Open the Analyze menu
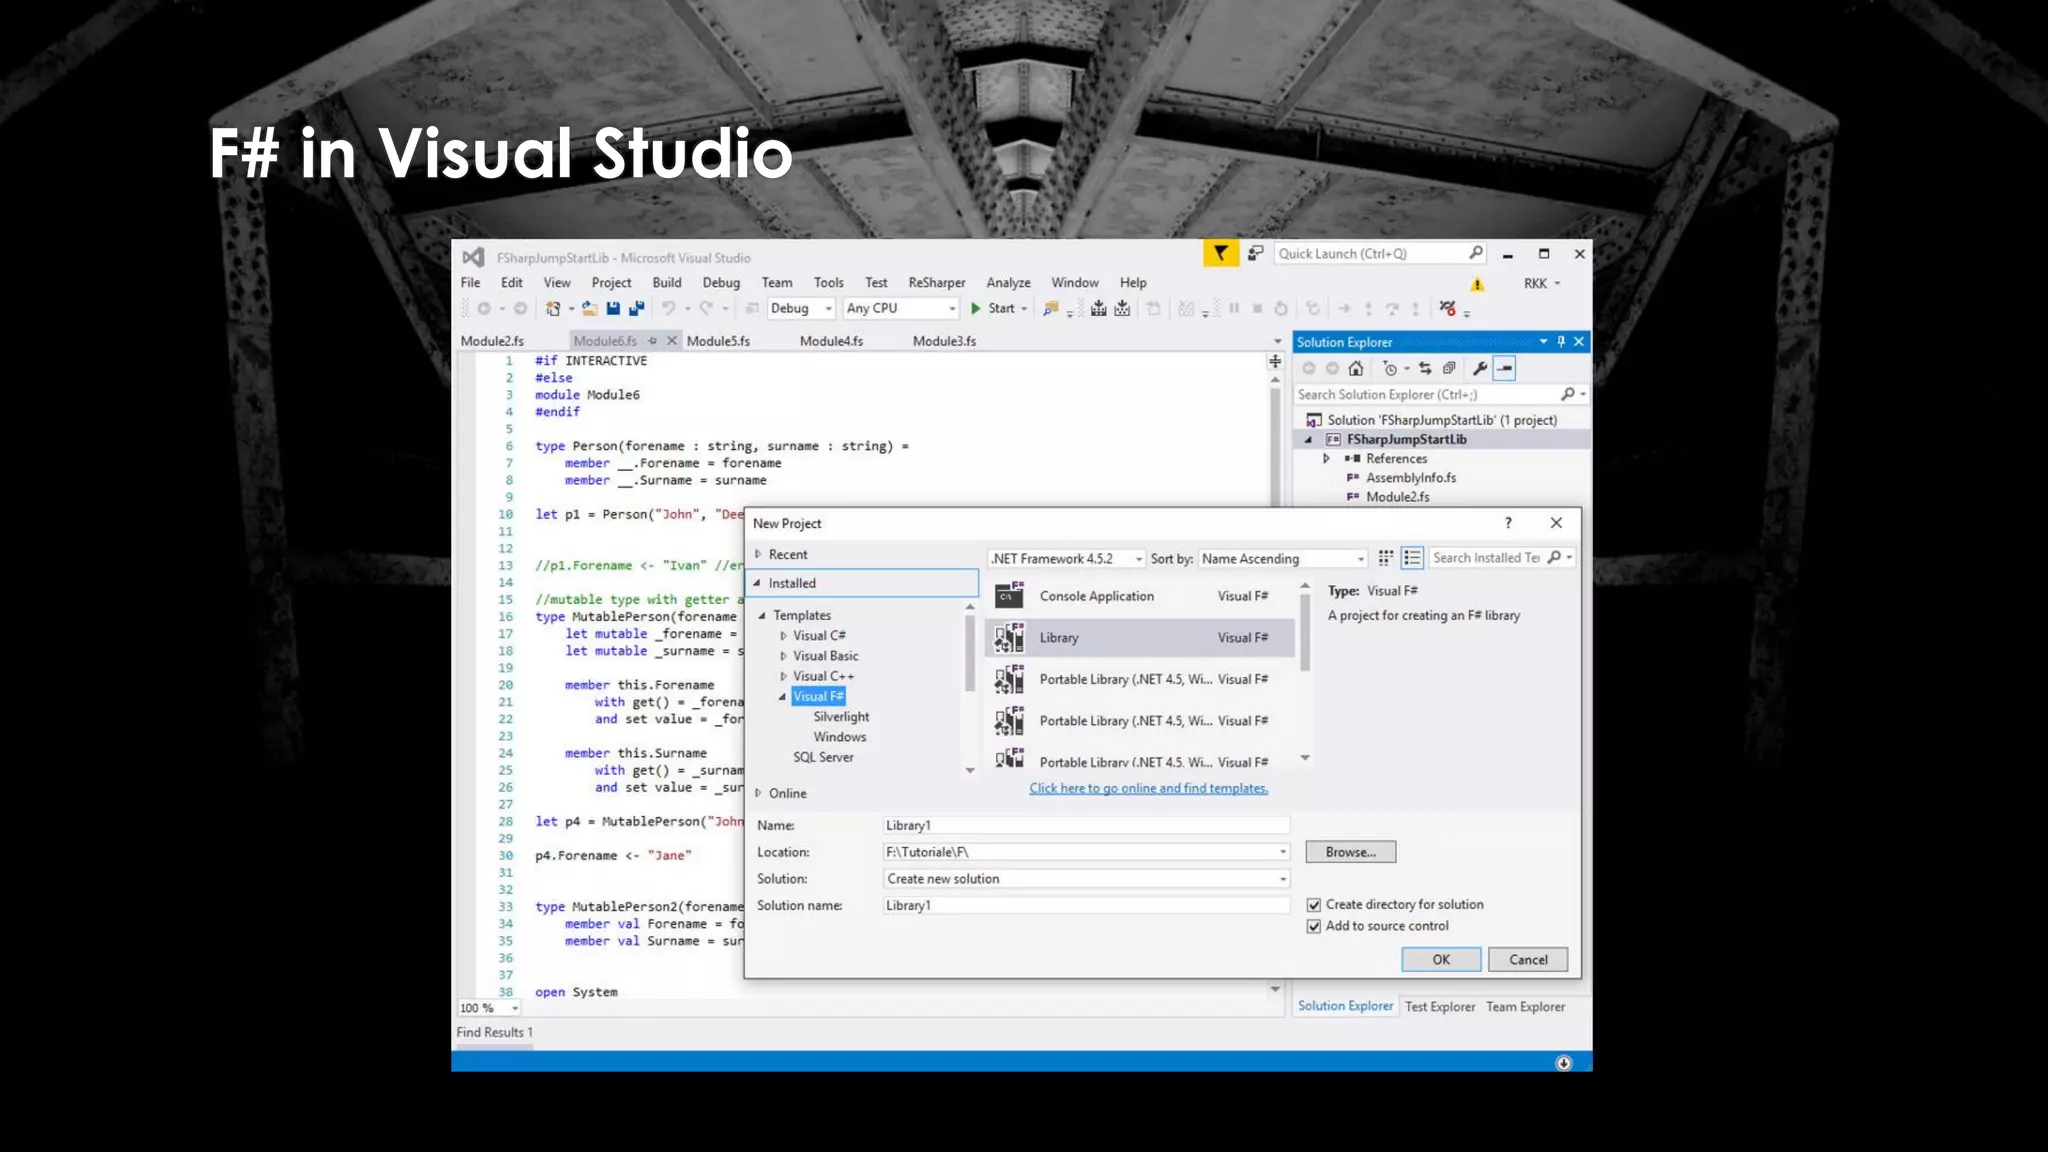This screenshot has height=1152, width=2048. click(x=1008, y=283)
